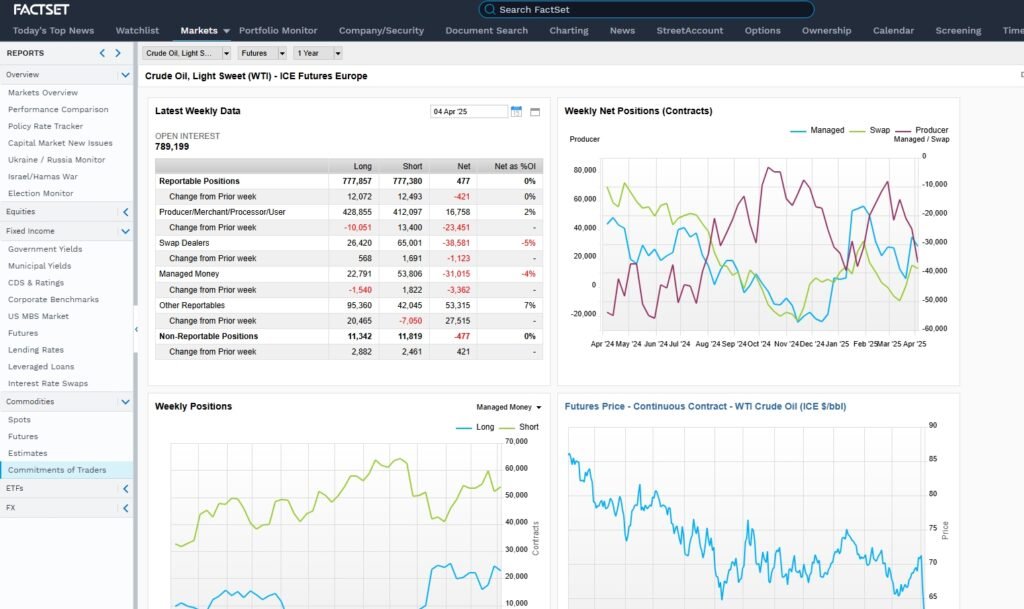Switch to the Portfolio Monitor tab
The image size is (1024, 609).
click(x=278, y=31)
